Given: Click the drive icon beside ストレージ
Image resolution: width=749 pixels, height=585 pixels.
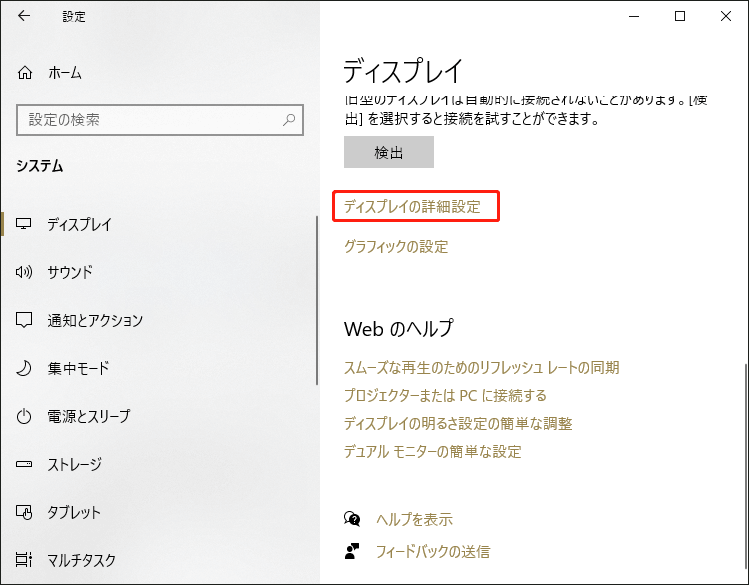Looking at the screenshot, I should point(24,464).
